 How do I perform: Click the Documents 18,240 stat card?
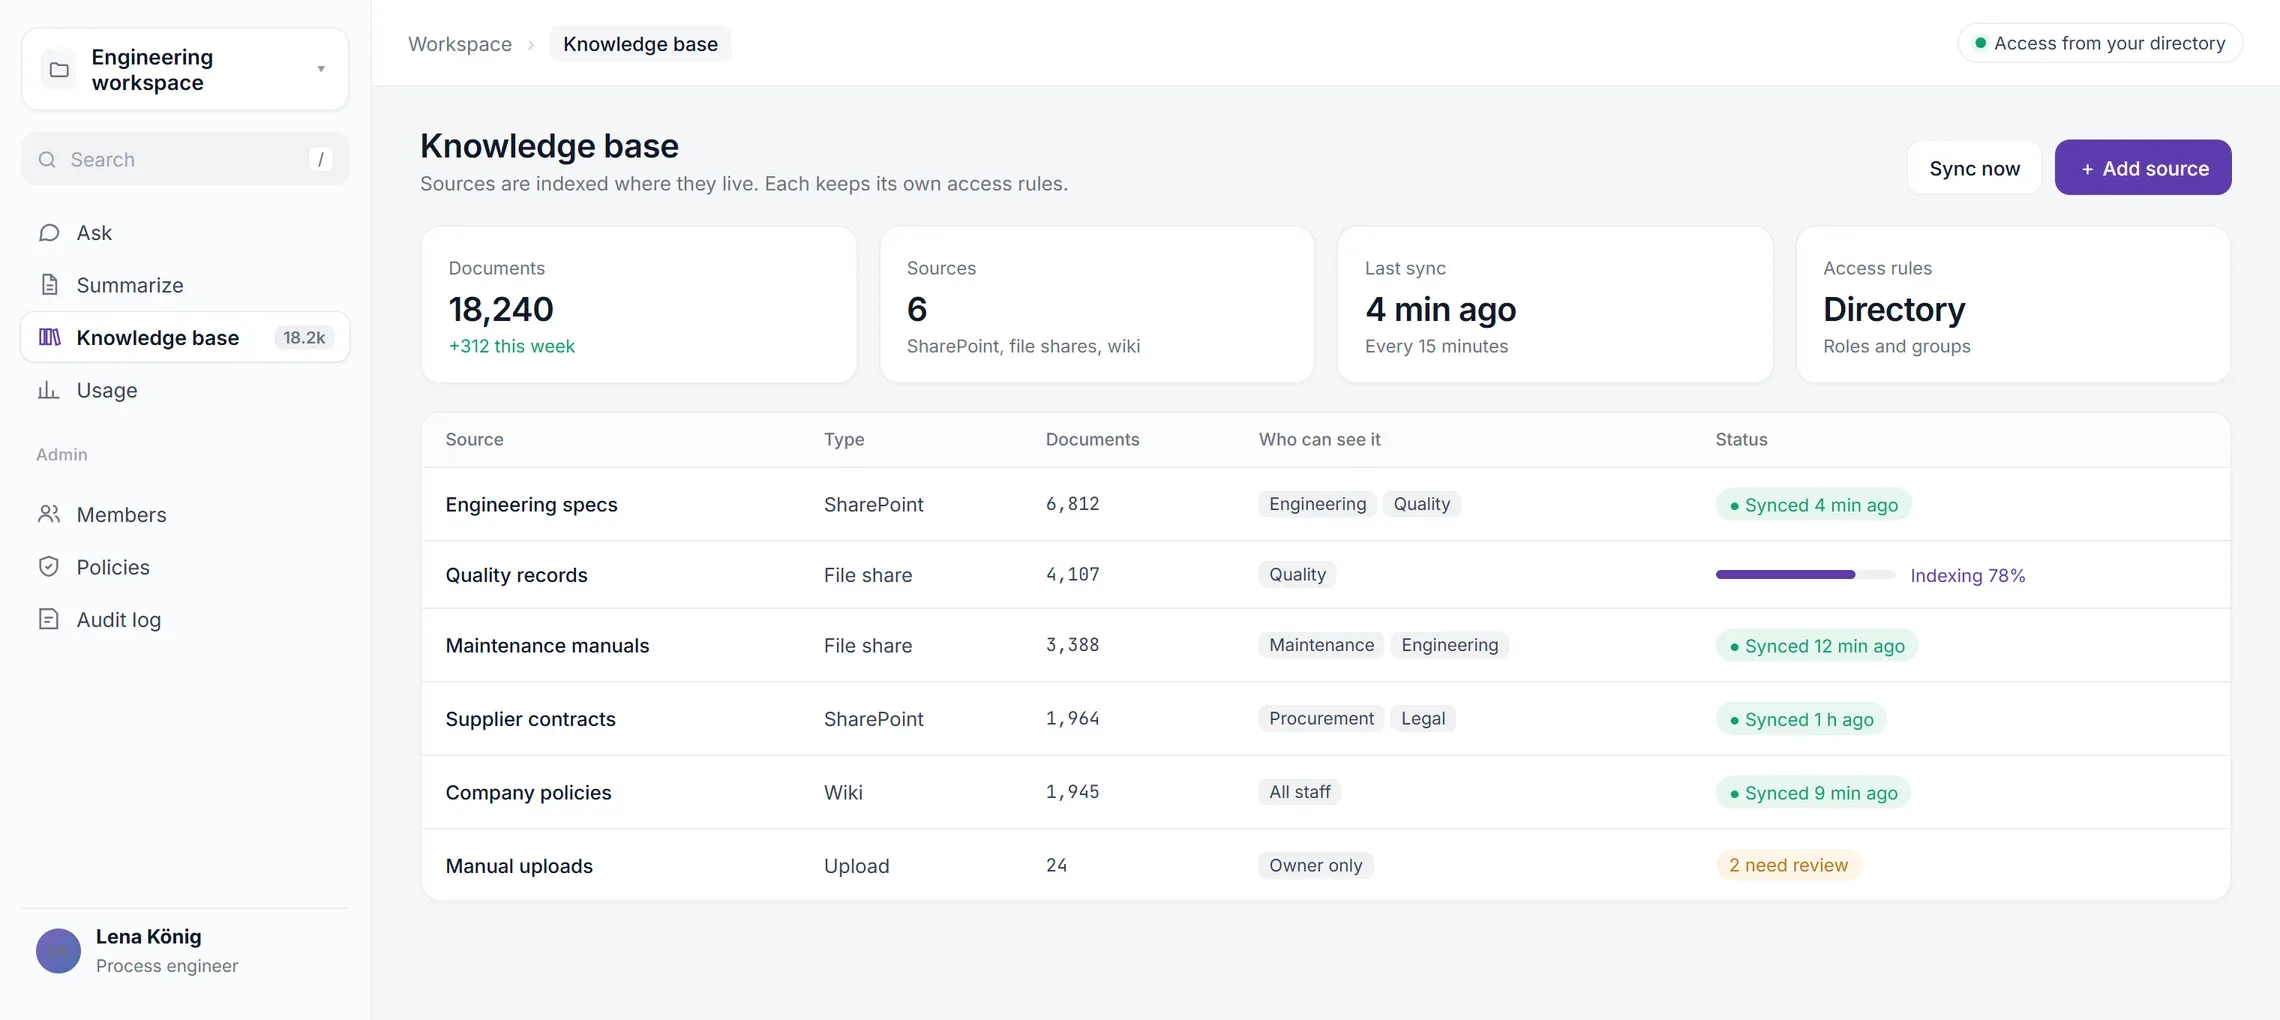(639, 304)
